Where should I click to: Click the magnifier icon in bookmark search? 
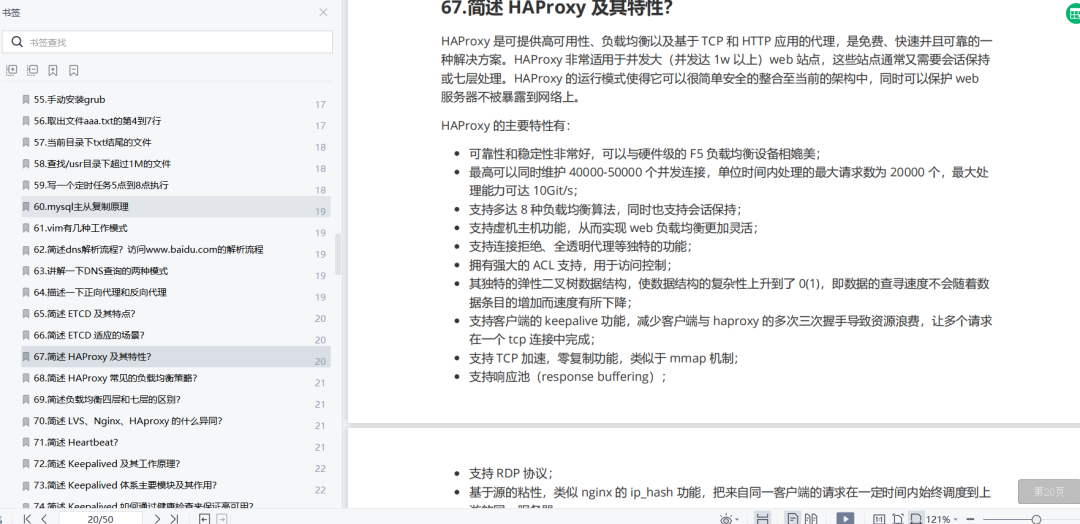tap(17, 42)
